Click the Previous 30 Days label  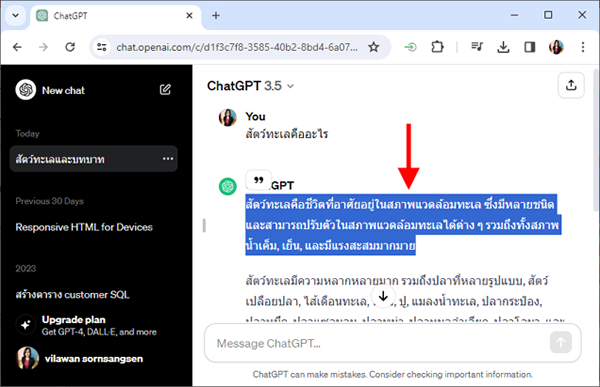(49, 201)
